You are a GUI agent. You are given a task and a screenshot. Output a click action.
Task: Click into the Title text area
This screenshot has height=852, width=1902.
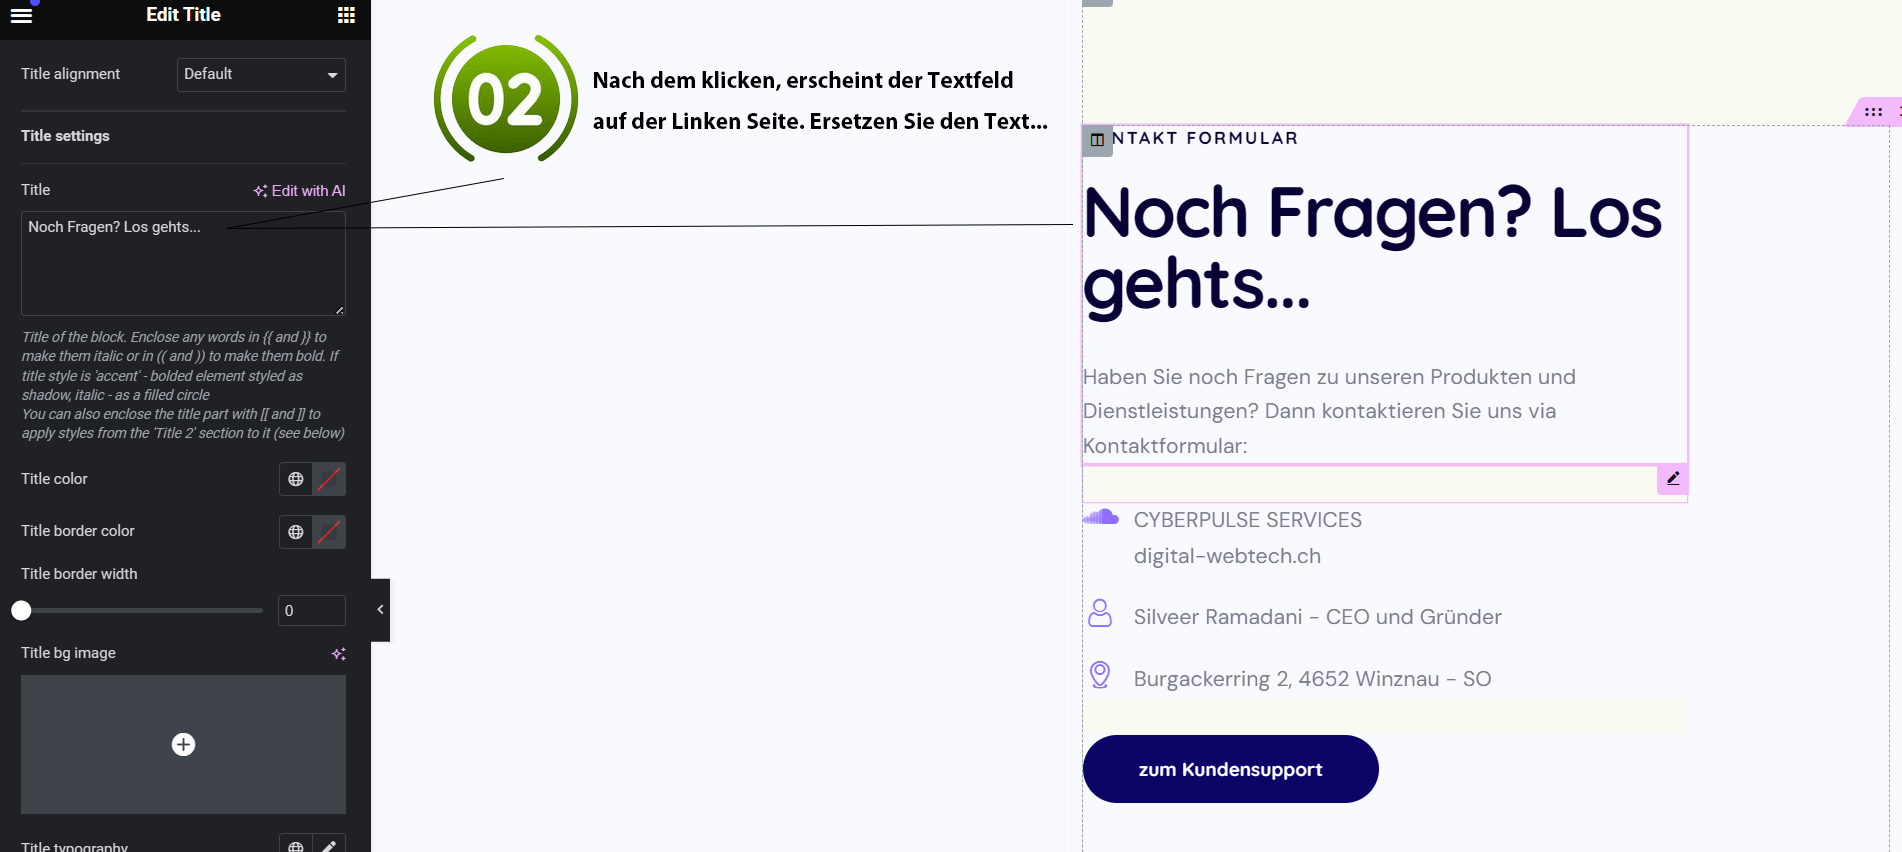[x=183, y=264]
